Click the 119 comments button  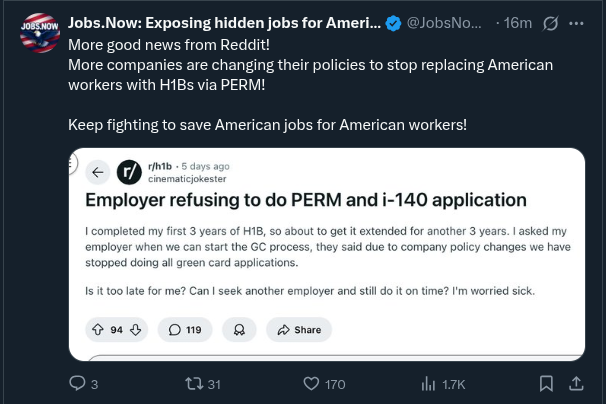(184, 329)
